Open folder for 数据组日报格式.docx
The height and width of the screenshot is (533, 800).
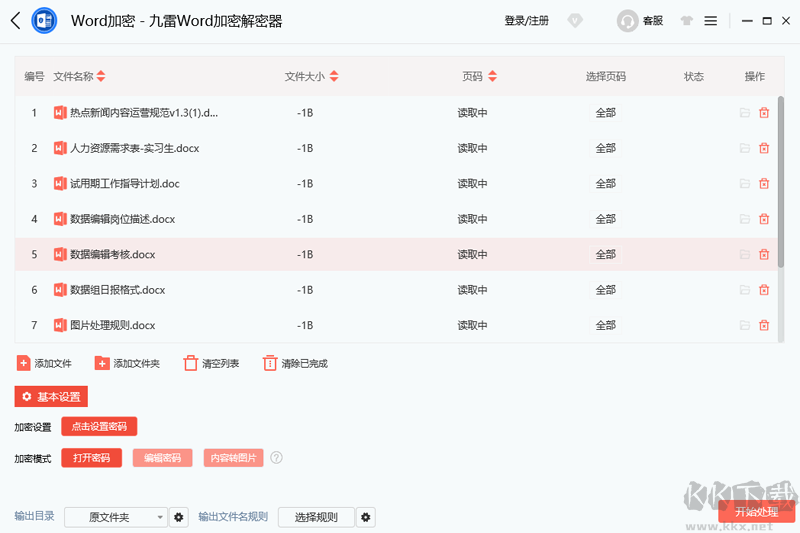click(745, 290)
